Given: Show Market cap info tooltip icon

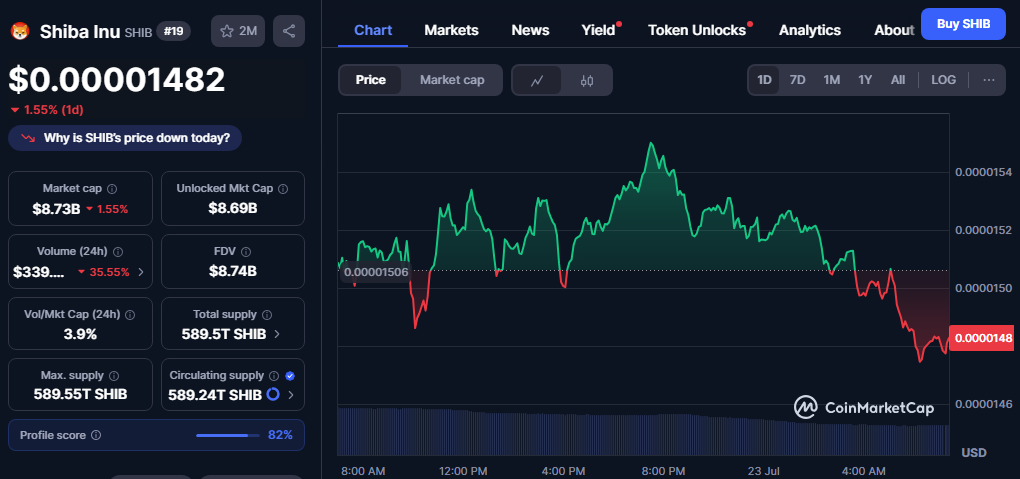Looking at the screenshot, I should [x=112, y=189].
